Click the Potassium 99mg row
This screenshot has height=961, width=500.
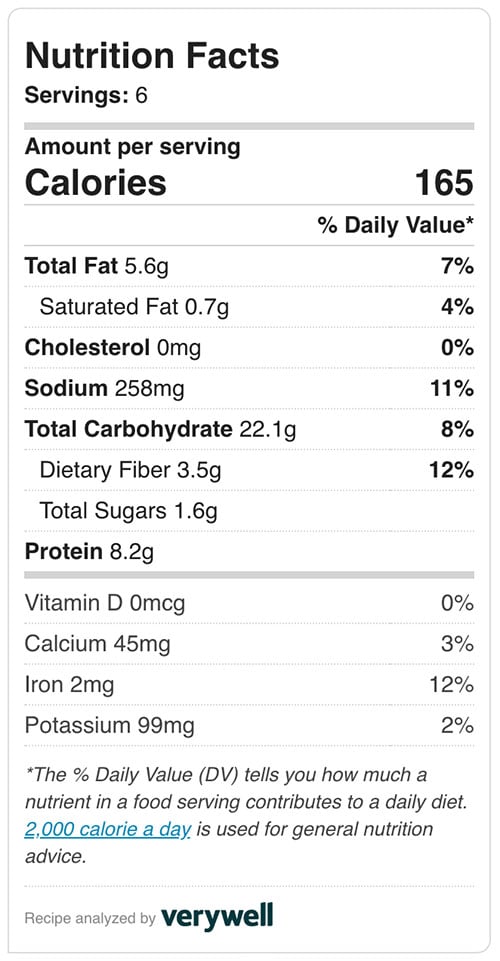pyautogui.click(x=249, y=726)
